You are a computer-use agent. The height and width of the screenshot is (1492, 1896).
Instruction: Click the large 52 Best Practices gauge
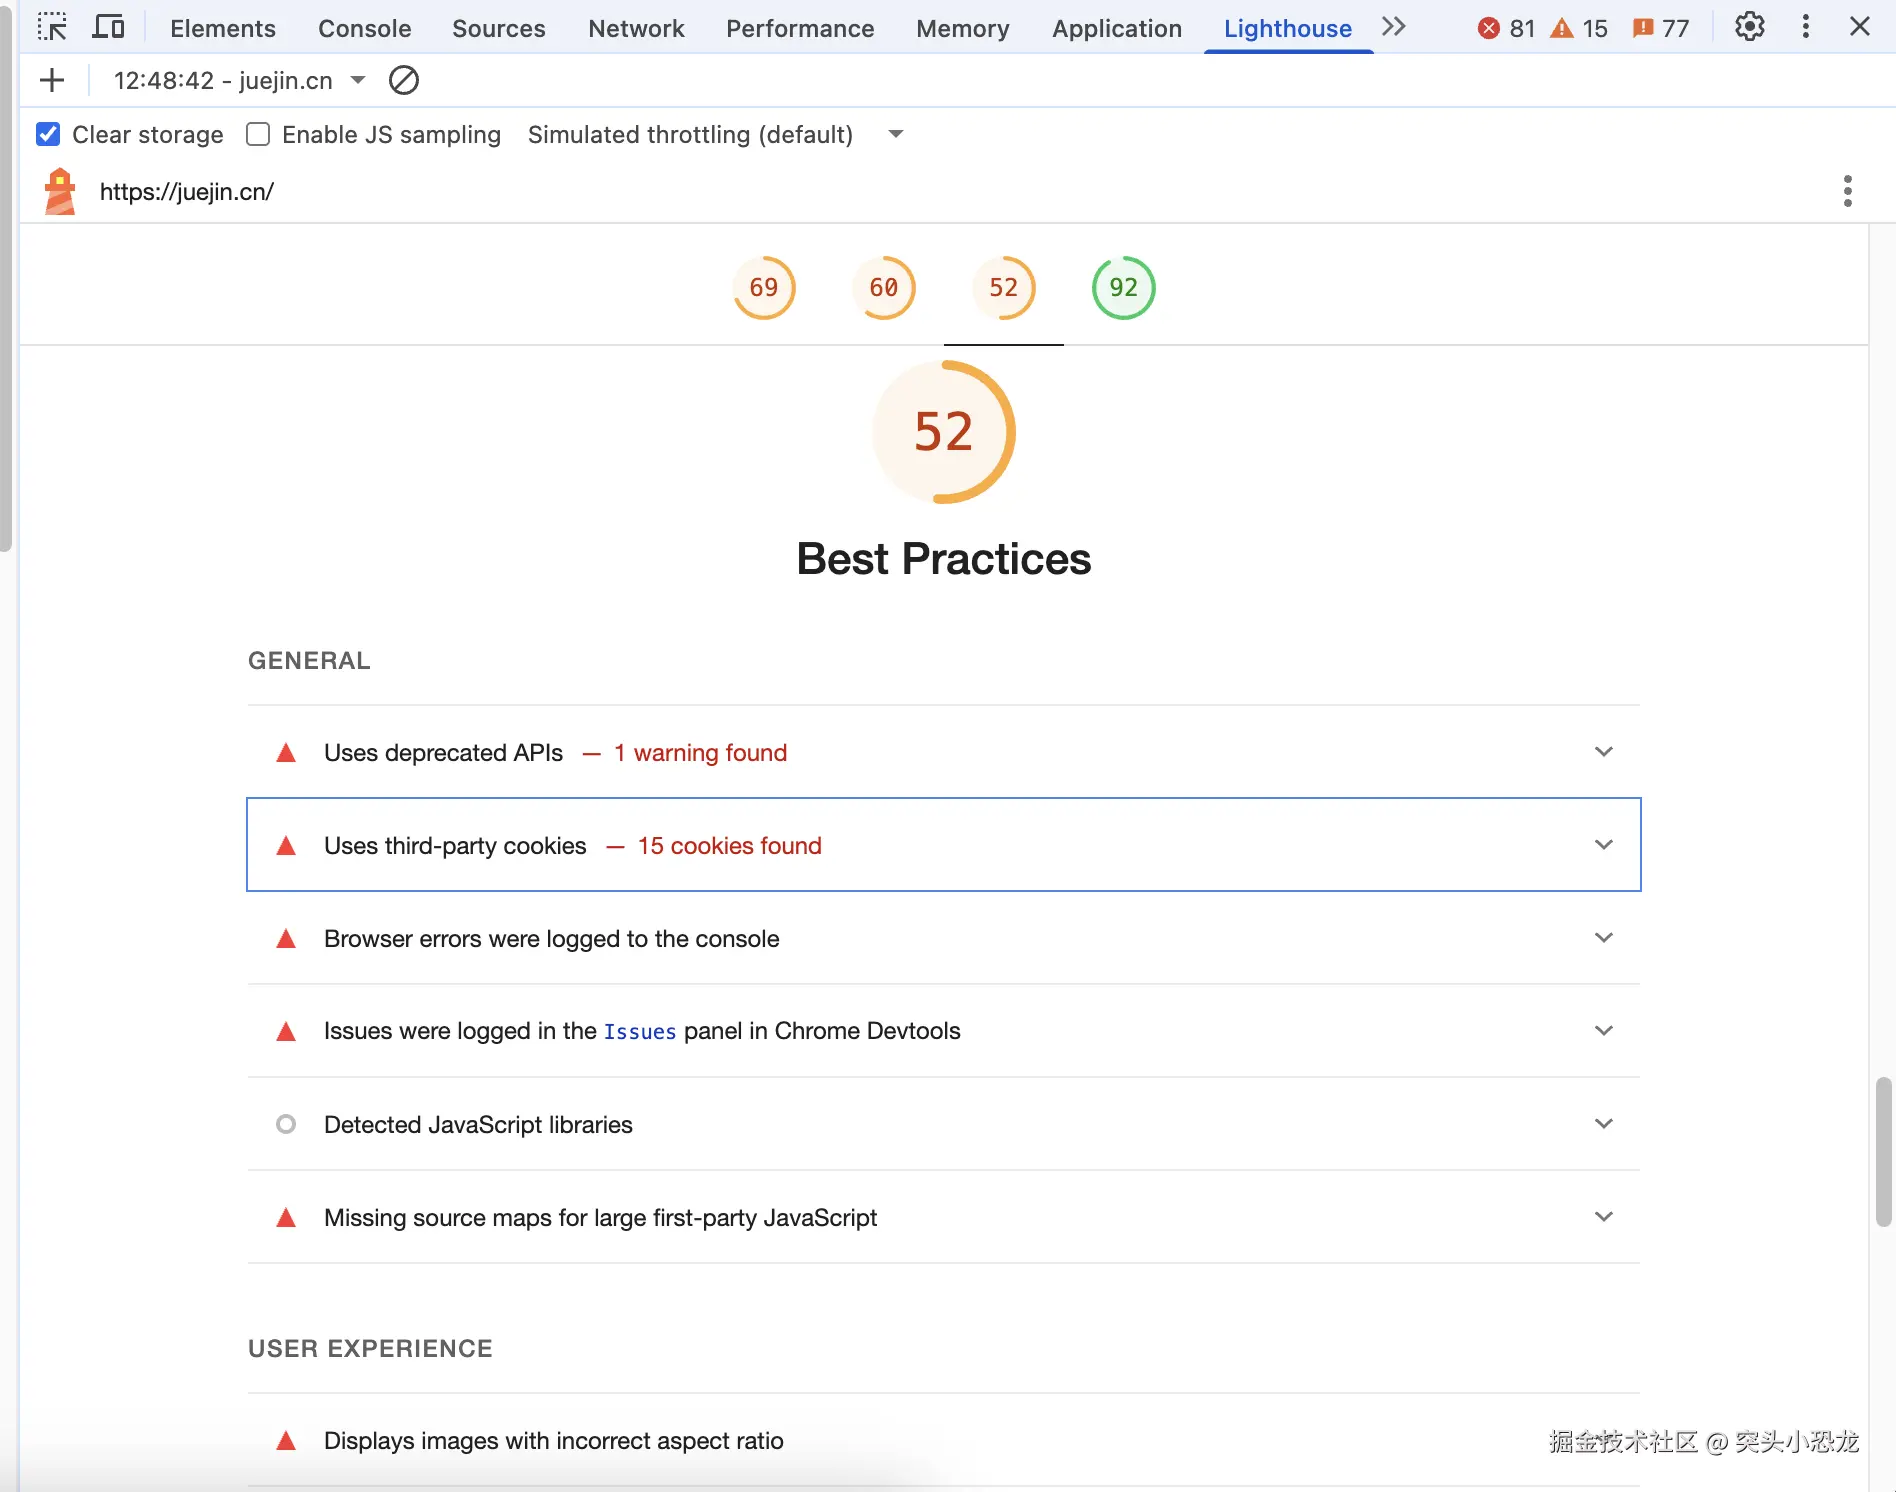coord(944,432)
